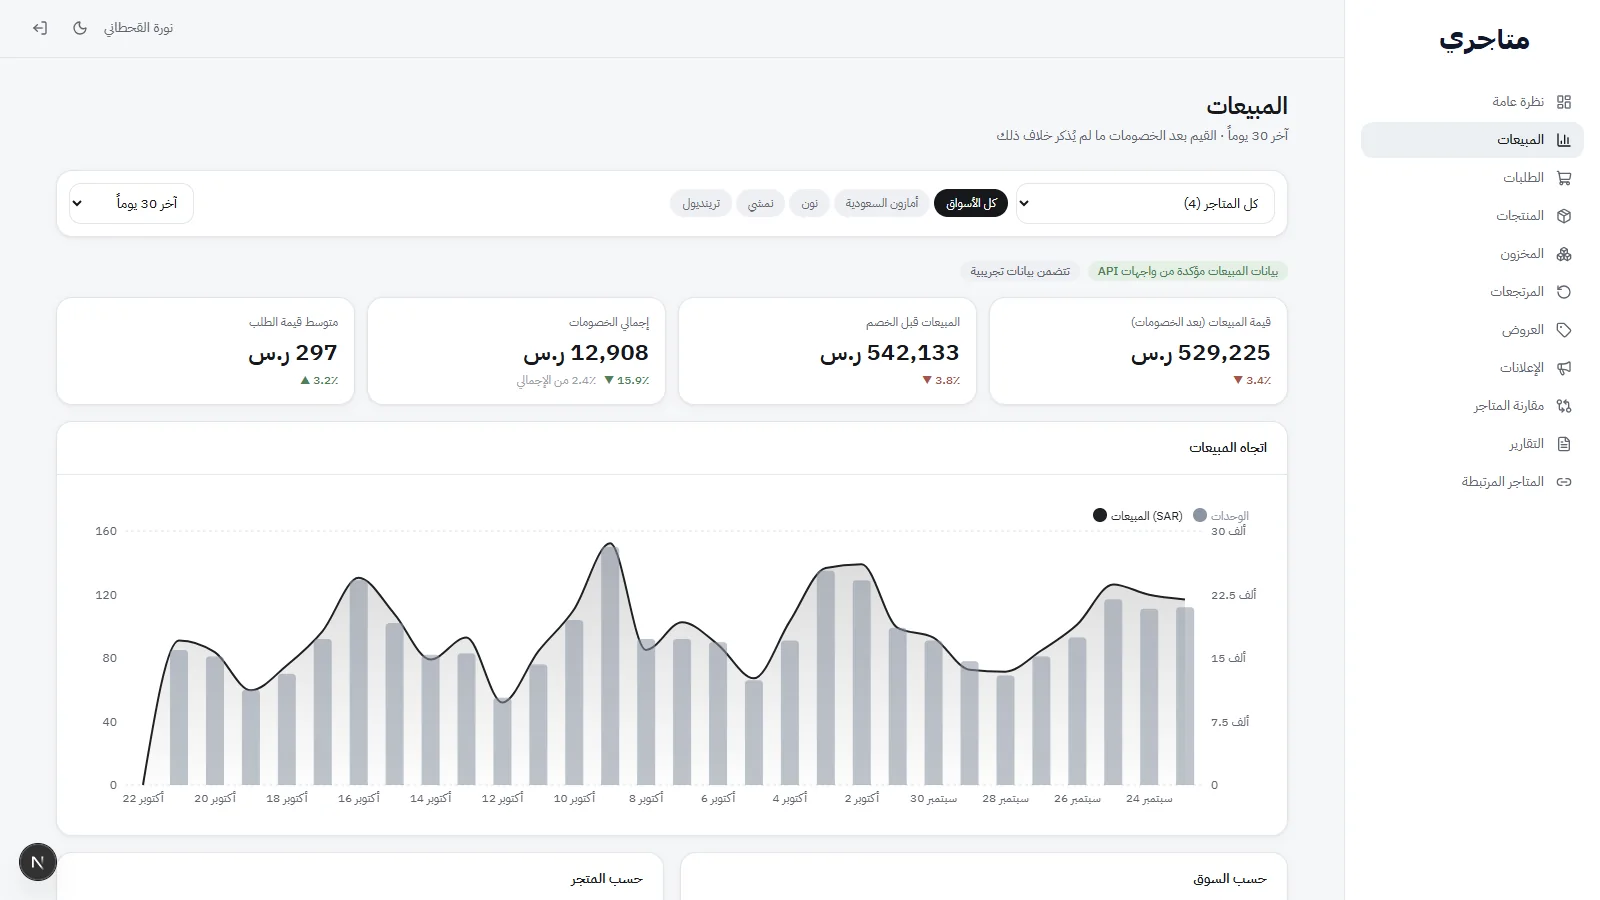Click the المبيعات bar chart sidebar icon
Screen dimensions: 1600x900
1564,140
